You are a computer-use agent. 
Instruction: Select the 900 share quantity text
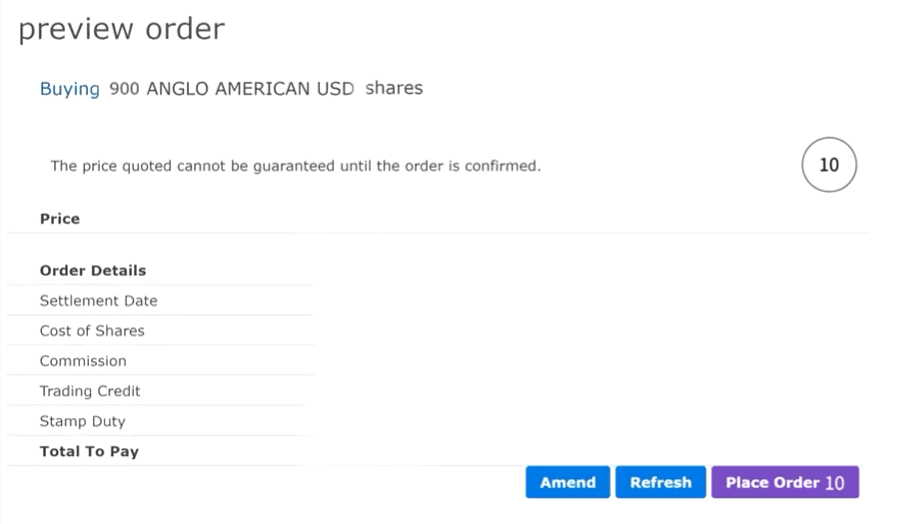(124, 89)
